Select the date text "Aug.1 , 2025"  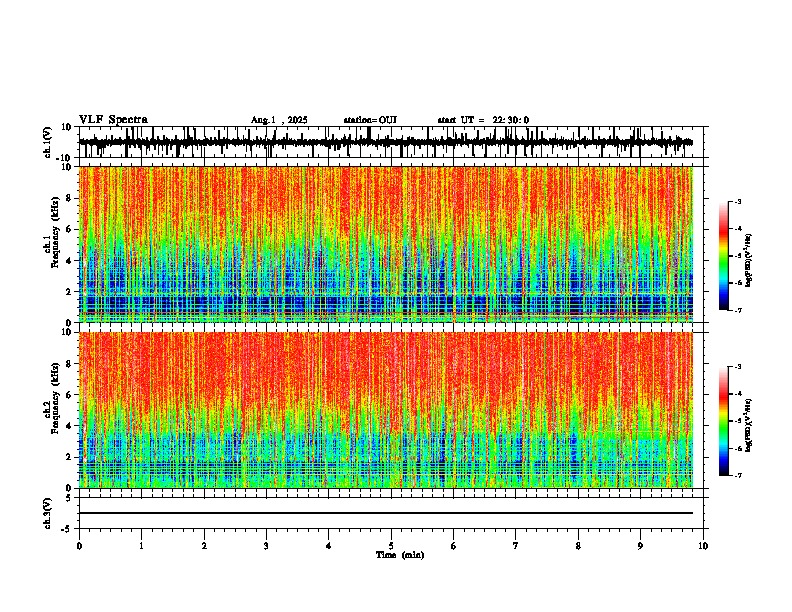279,120
